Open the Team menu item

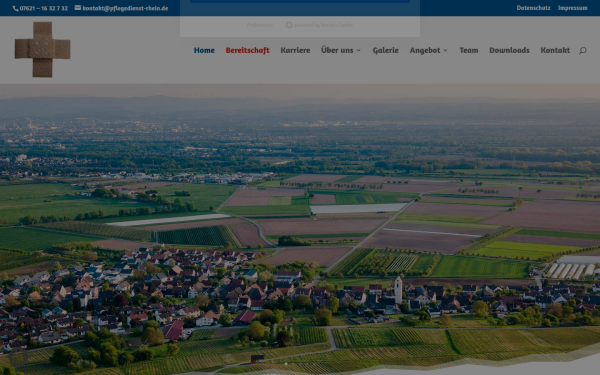click(469, 50)
